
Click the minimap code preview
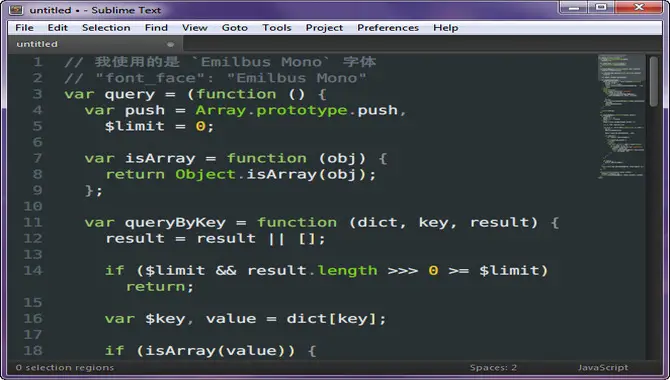(x=622, y=116)
